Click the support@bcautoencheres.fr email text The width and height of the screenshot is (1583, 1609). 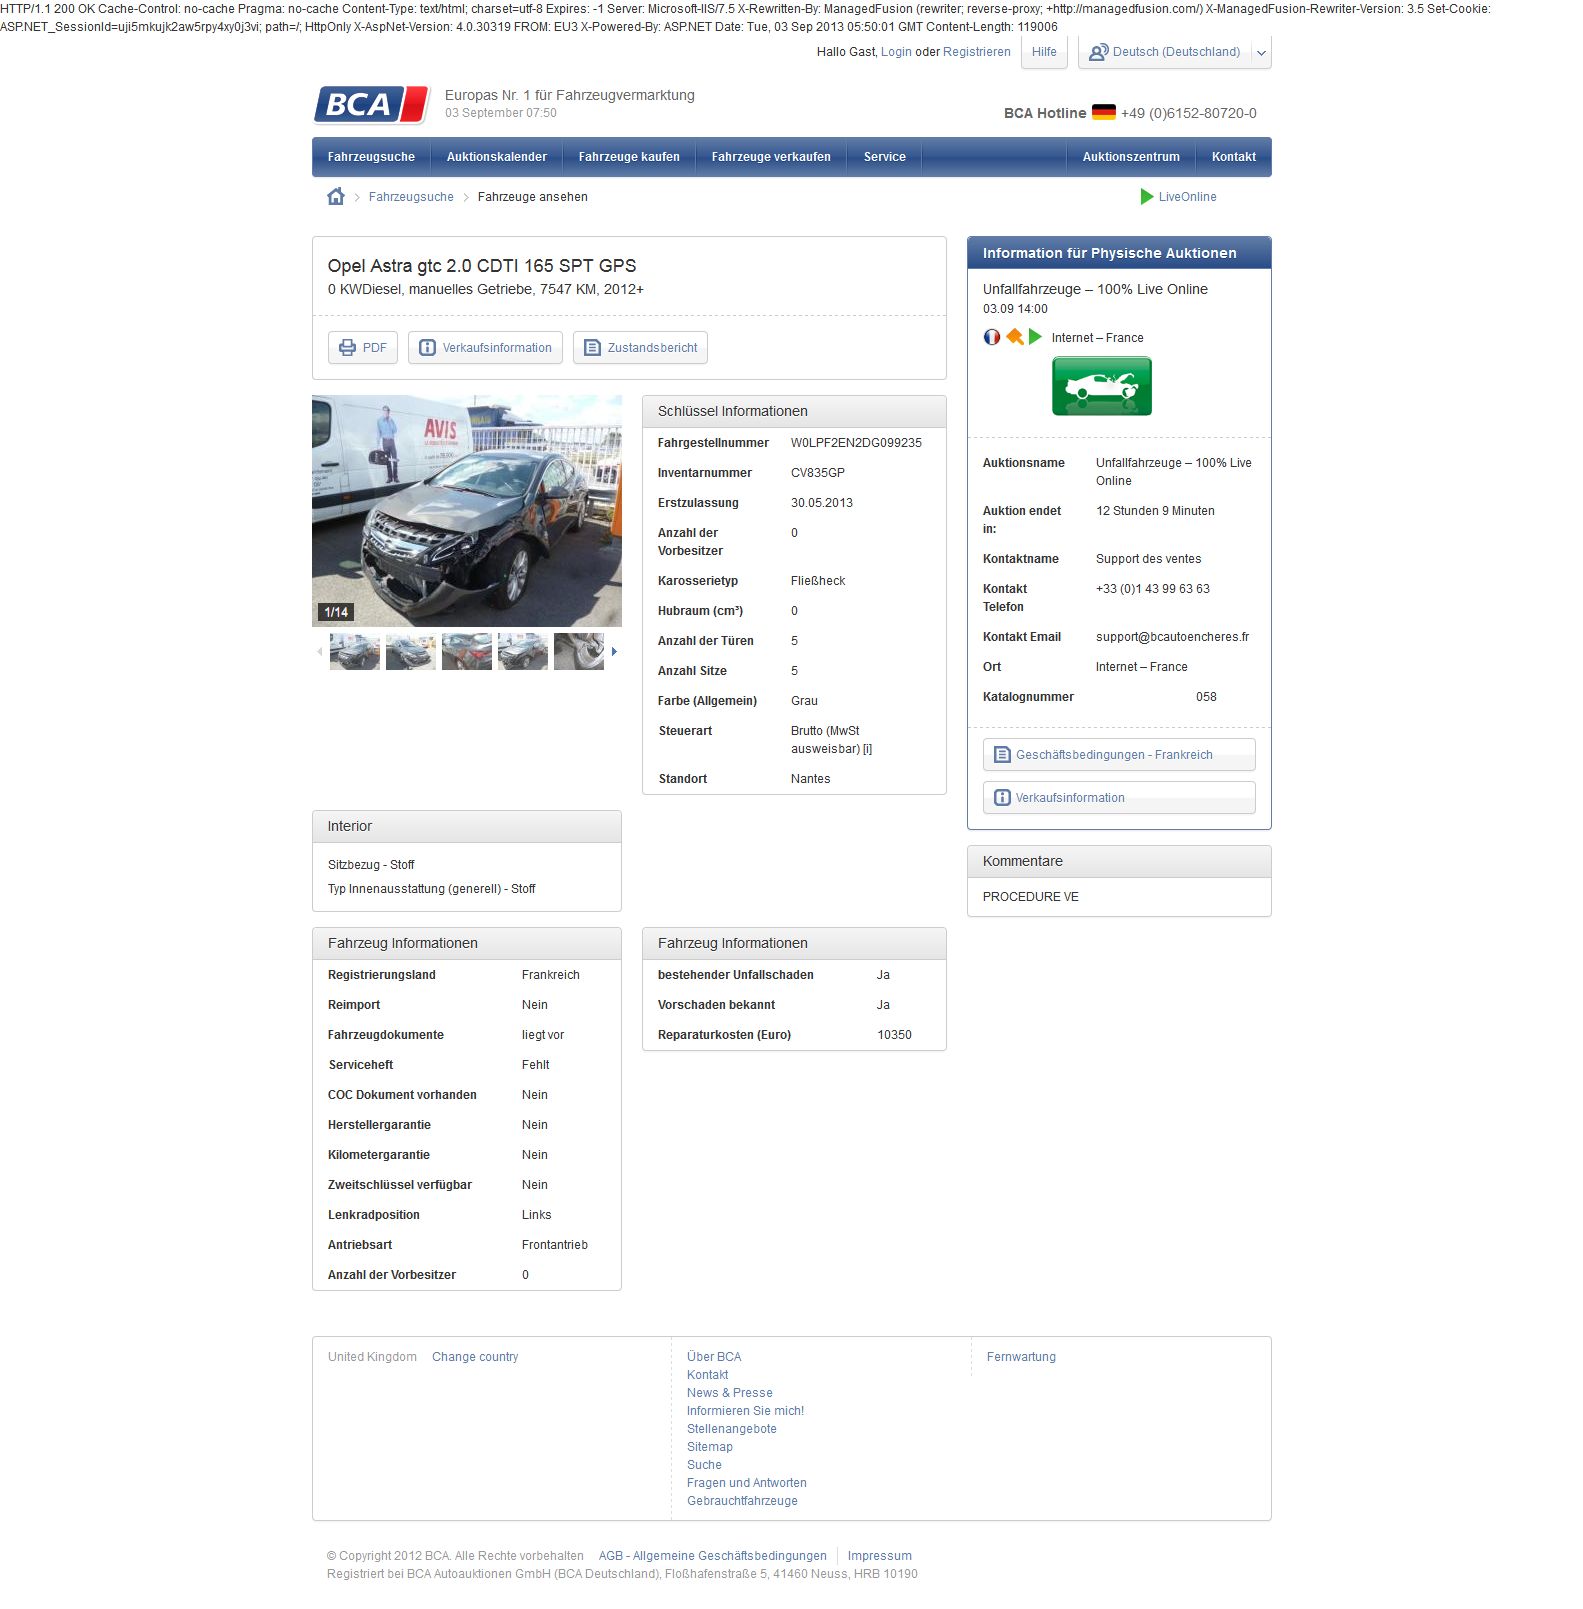pos(1172,637)
